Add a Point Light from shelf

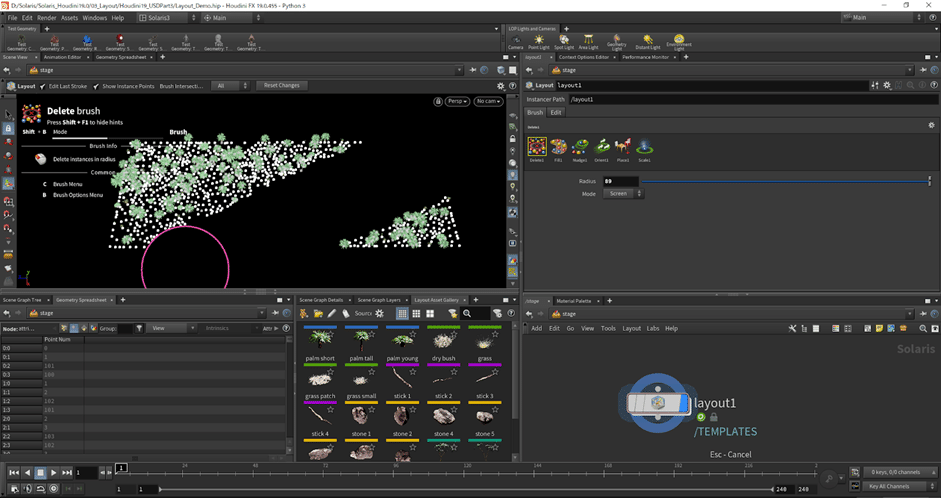(x=538, y=40)
